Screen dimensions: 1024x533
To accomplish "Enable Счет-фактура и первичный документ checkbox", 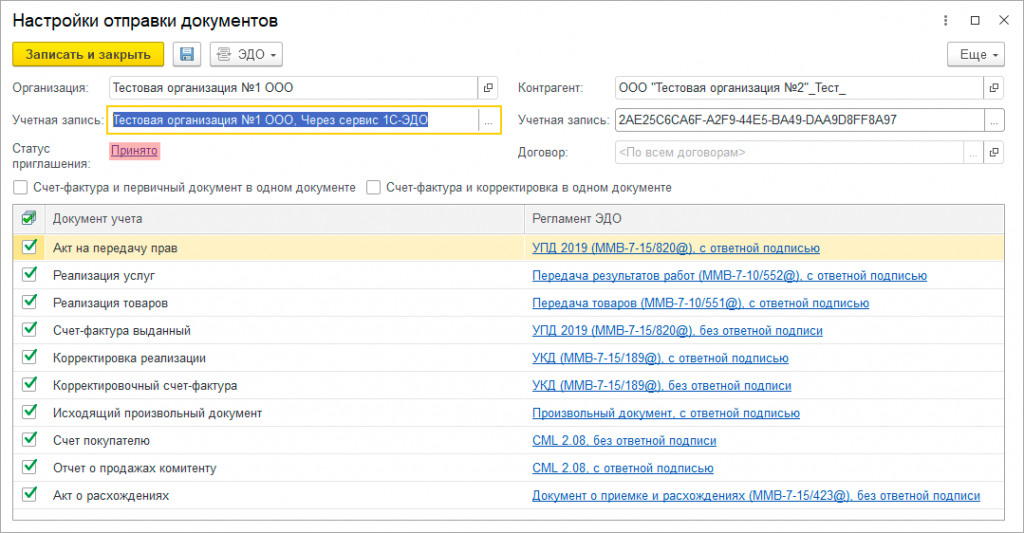I will (21, 187).
